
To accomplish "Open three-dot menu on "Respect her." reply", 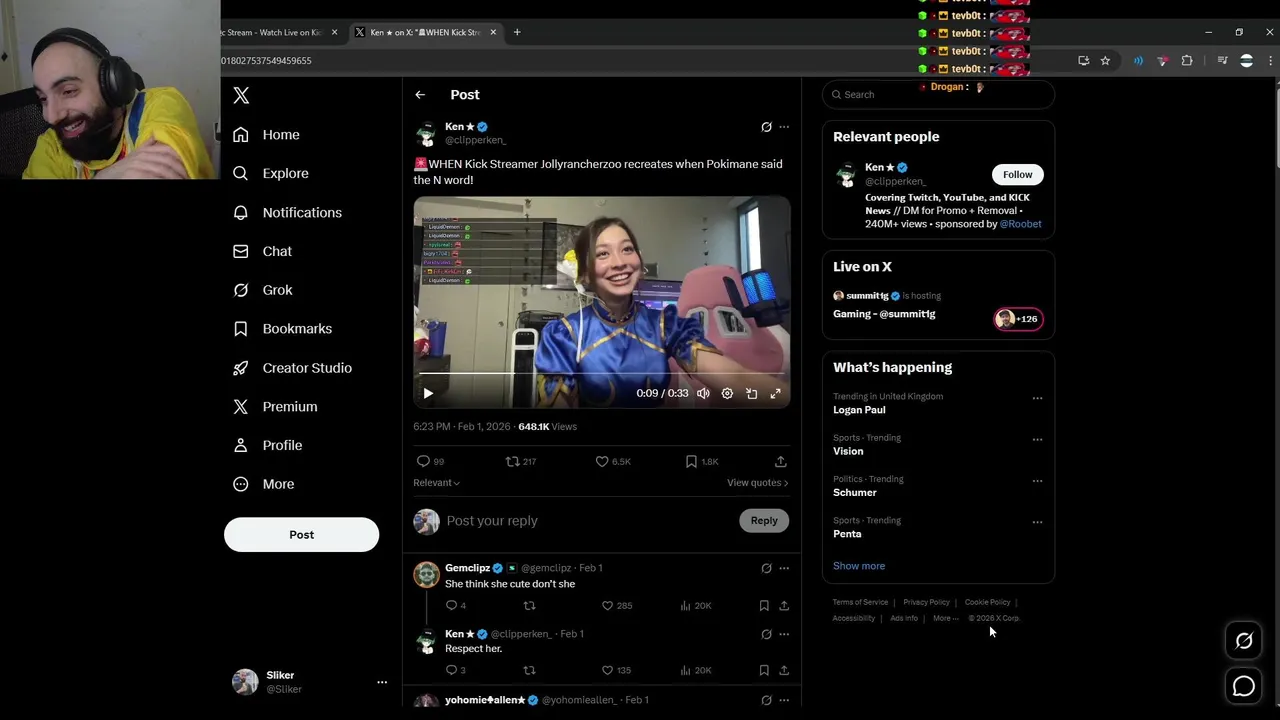I will coord(784,634).
